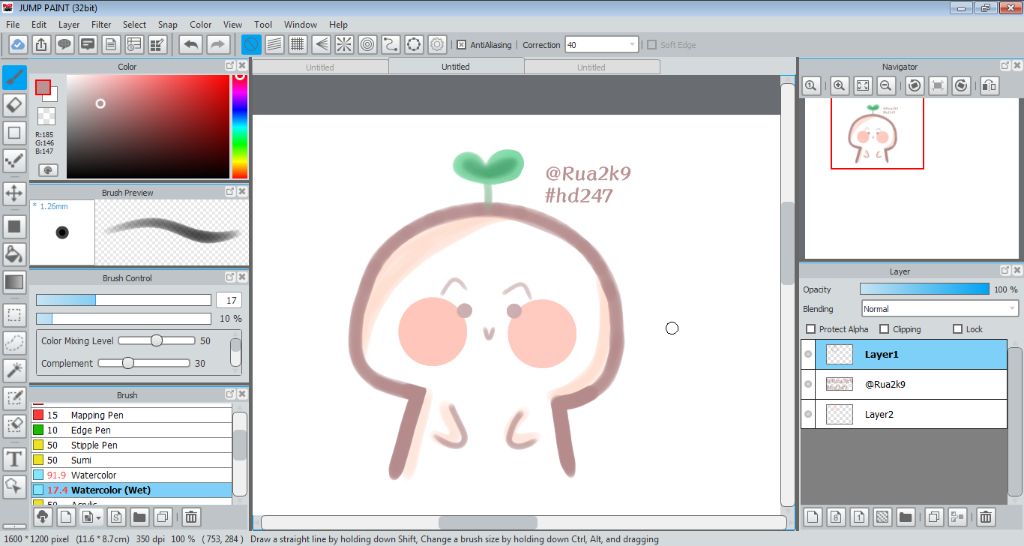The image size is (1024, 546).
Task: Select the Magic Wand tool
Action: (x=14, y=370)
